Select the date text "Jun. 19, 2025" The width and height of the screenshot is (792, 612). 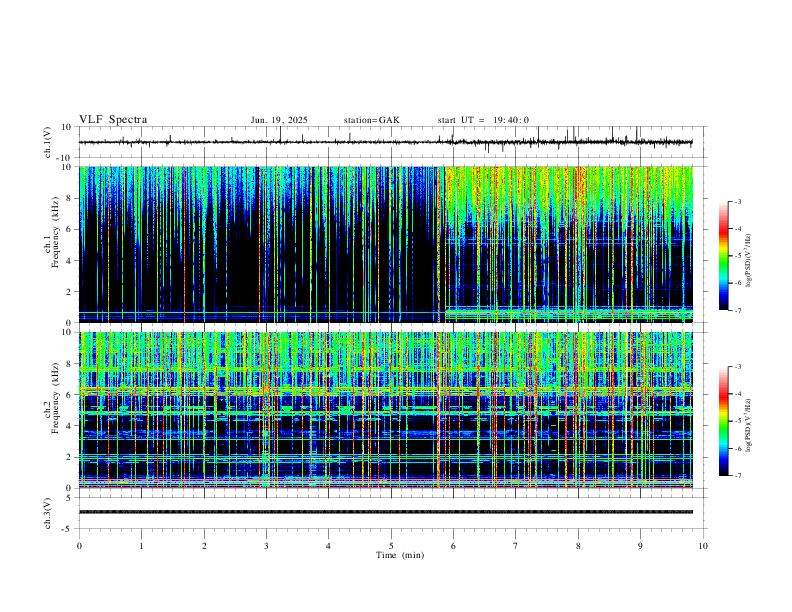(x=279, y=120)
